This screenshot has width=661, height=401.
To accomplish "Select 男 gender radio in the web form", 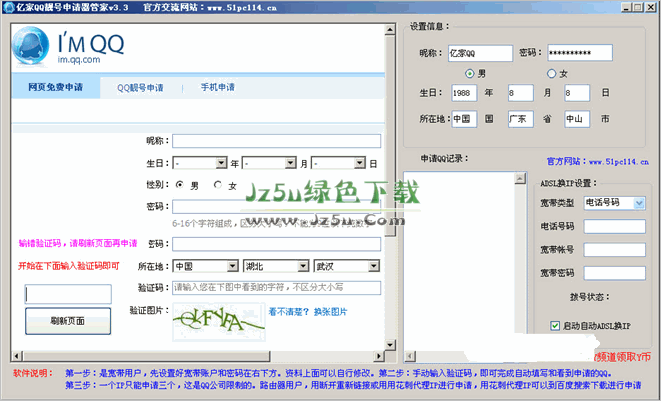I will tap(180, 185).
